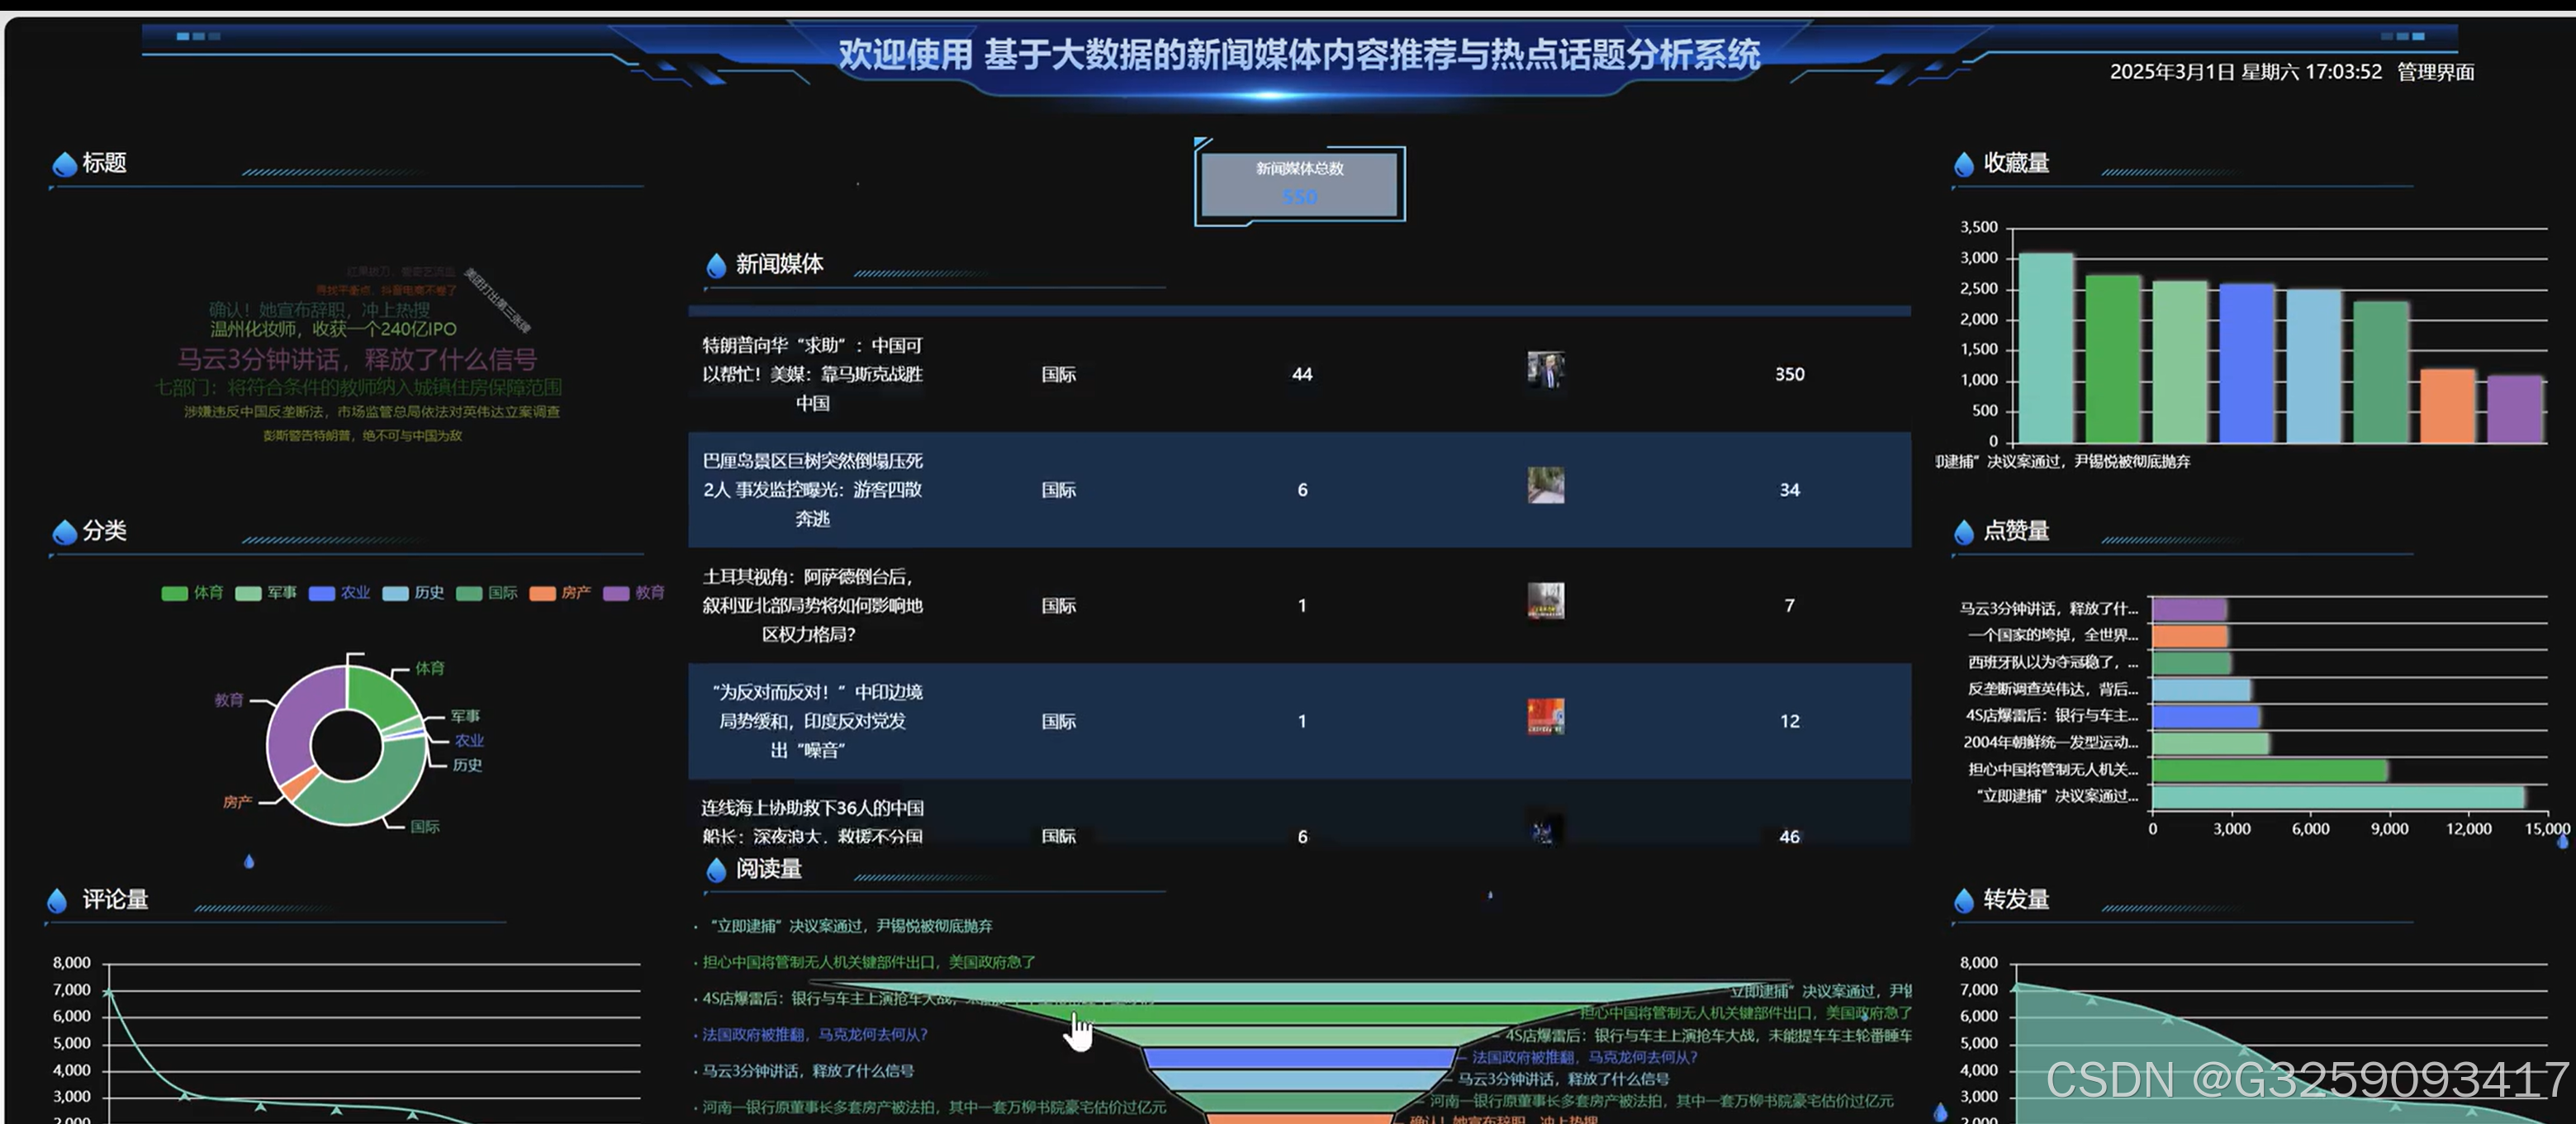Click the “立即逮捕”决议案通过 bar in 点赞量 chart

[x=2338, y=797]
